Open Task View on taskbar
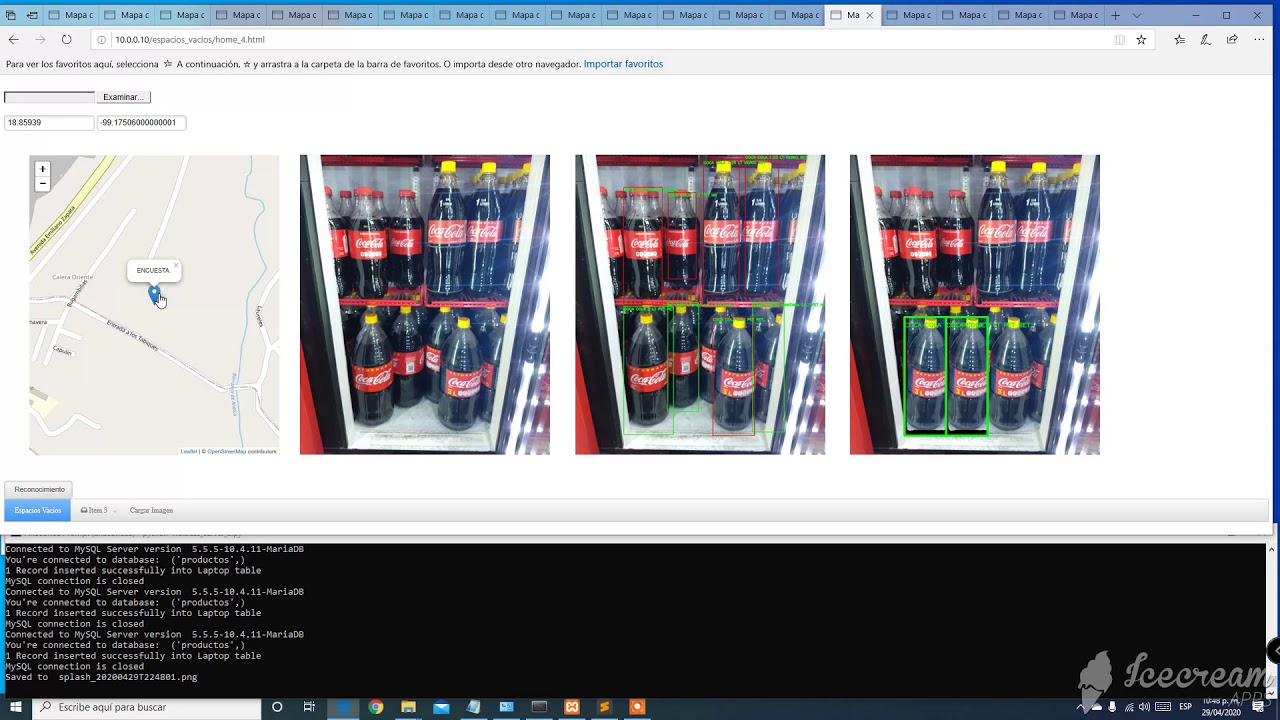 click(x=310, y=707)
